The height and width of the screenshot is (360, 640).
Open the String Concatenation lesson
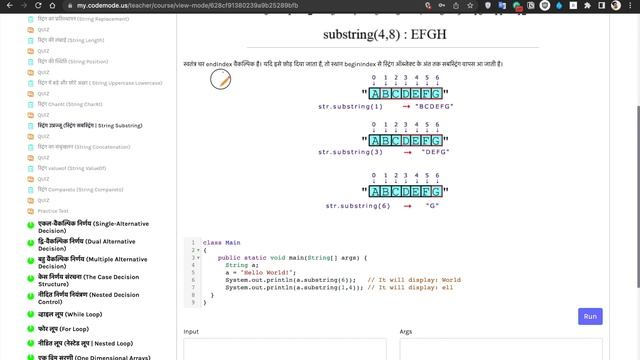pyautogui.click(x=84, y=147)
